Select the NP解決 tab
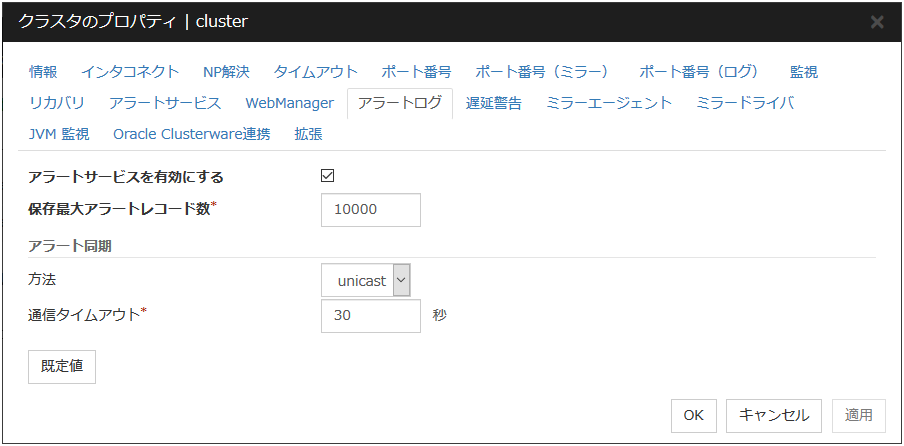Image resolution: width=904 pixels, height=446 pixels. (x=226, y=72)
